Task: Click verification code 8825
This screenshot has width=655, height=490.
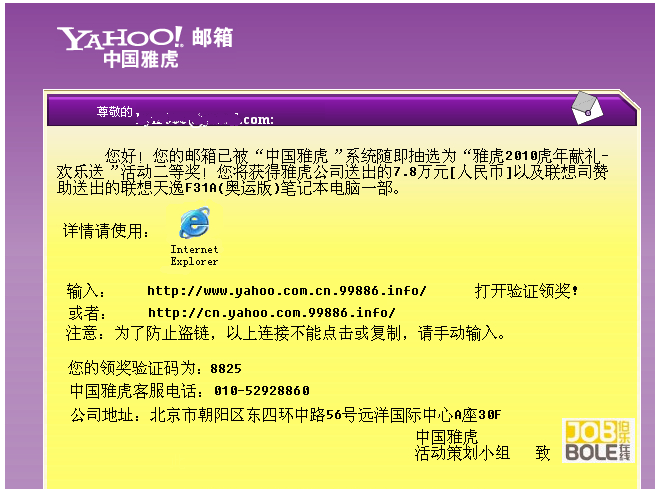Action: pyautogui.click(x=226, y=369)
